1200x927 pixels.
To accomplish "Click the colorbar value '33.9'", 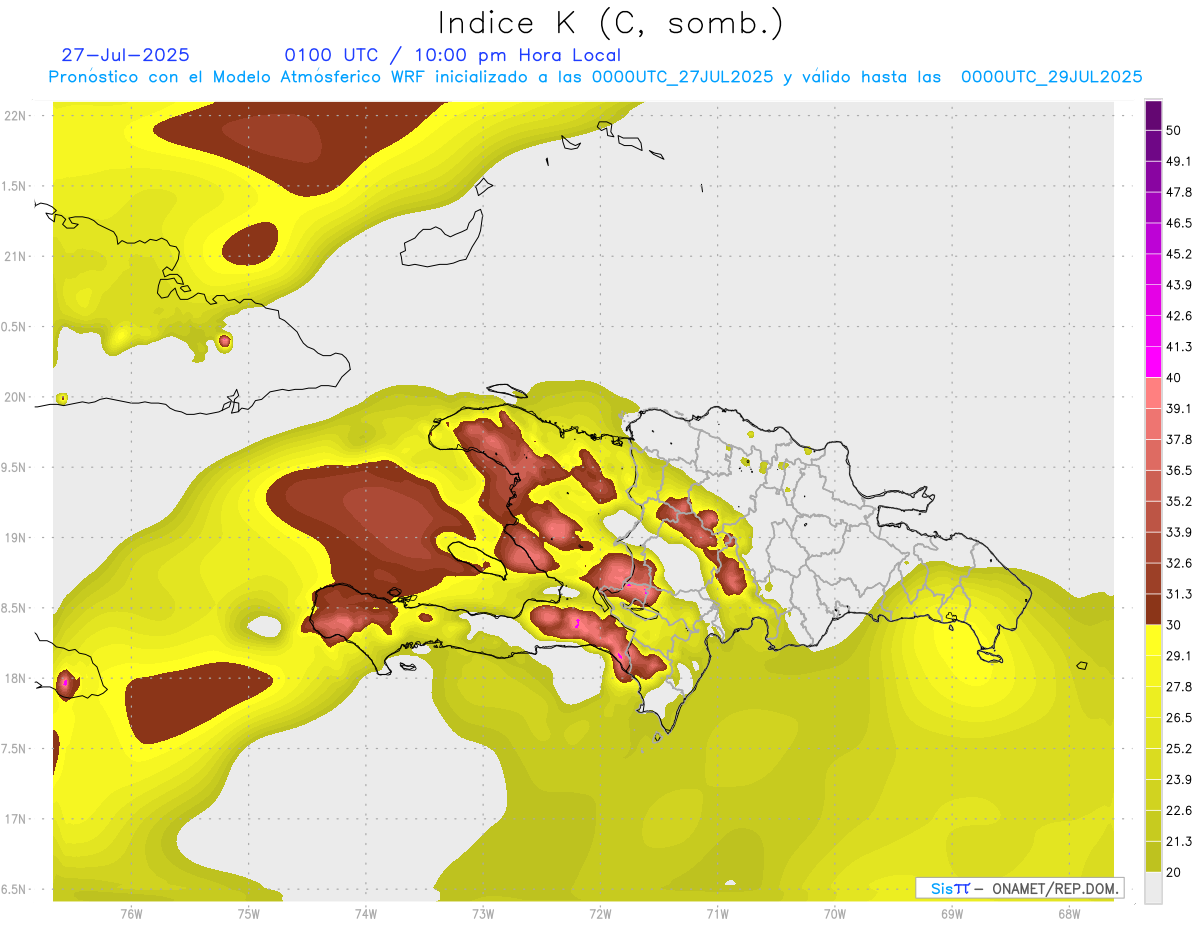I will click(x=1179, y=532).
